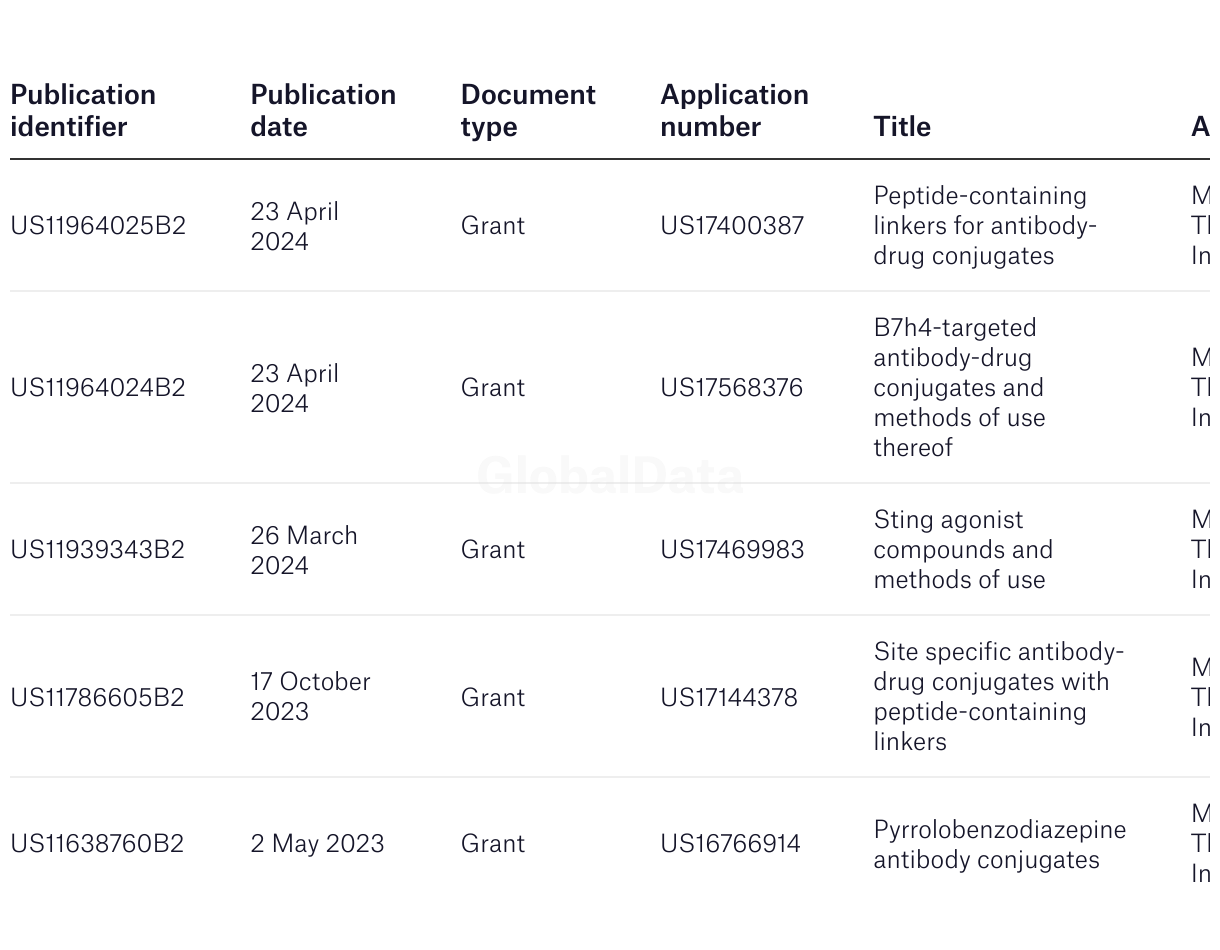Click the Document type column header
This screenshot has width=1220, height=950.
[528, 110]
